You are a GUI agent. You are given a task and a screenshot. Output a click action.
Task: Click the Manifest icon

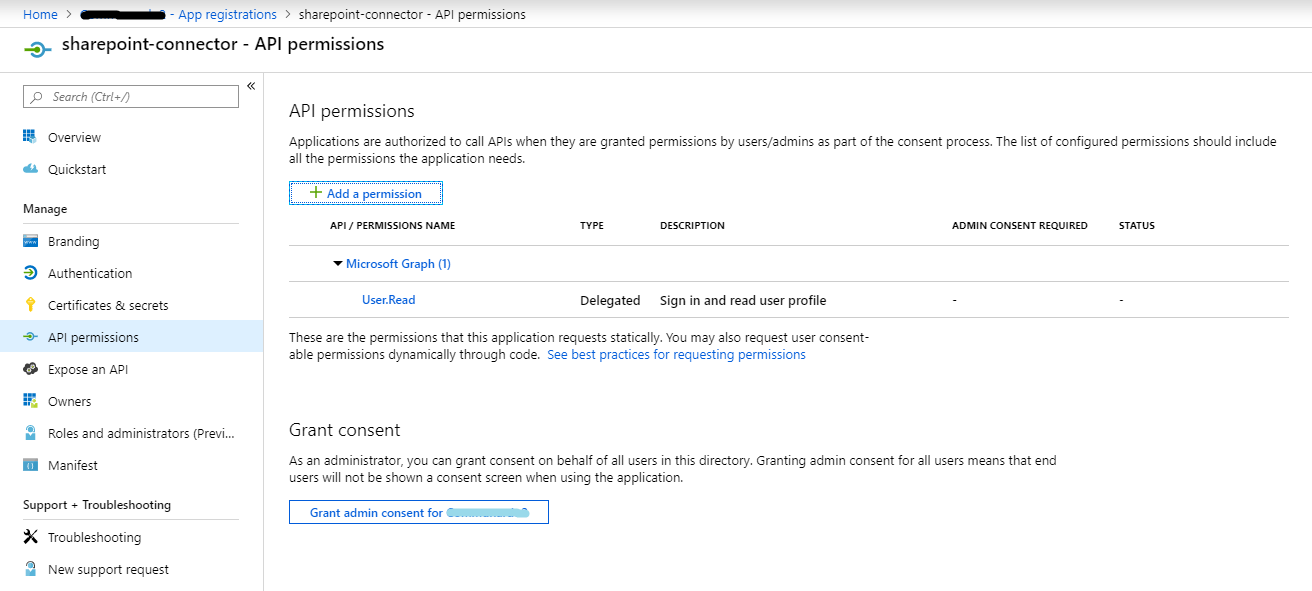click(30, 465)
